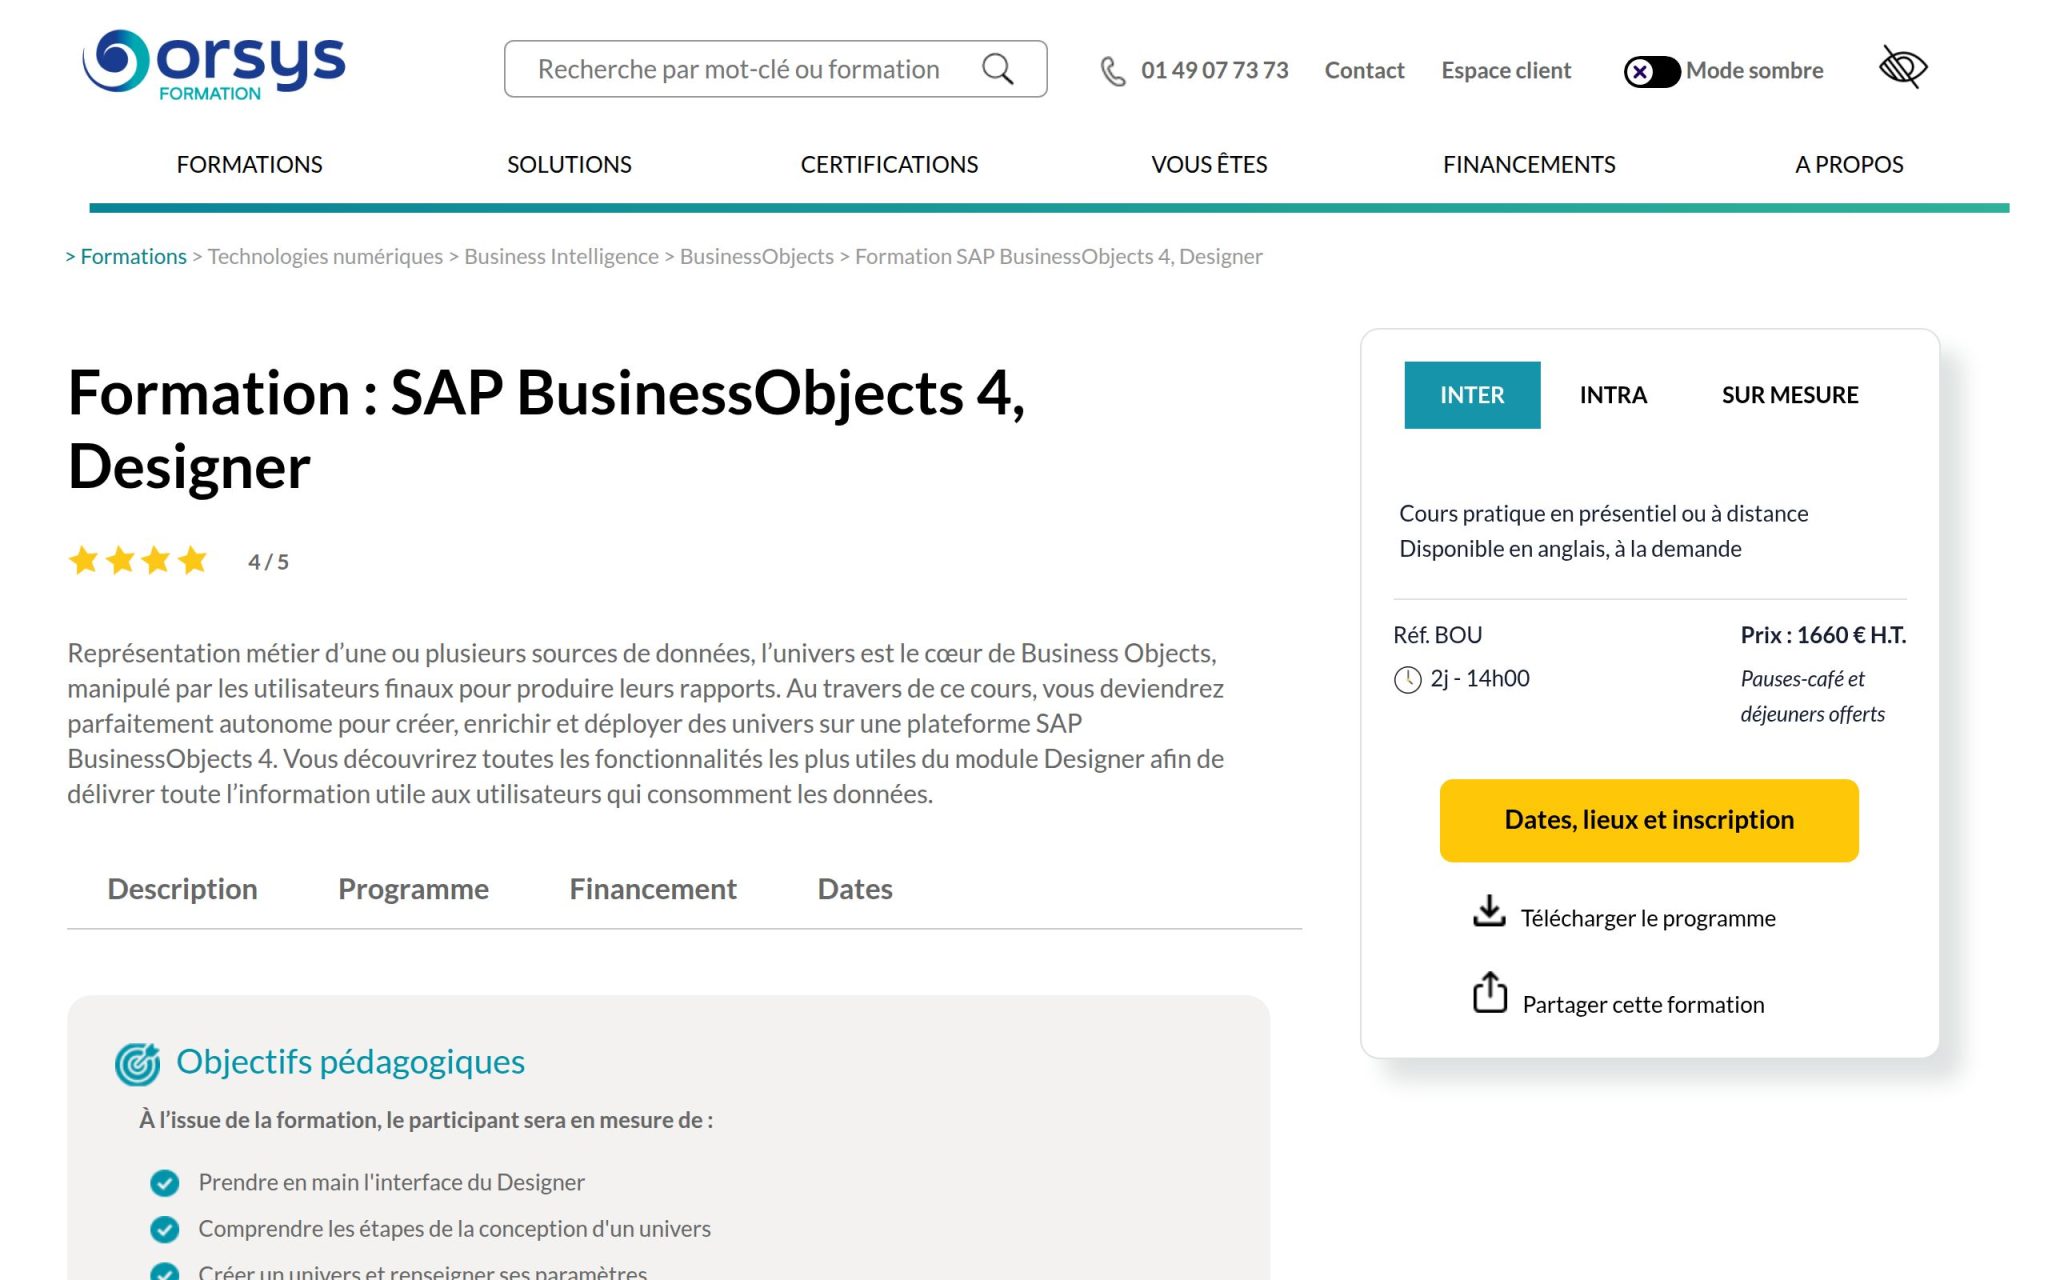Click the star rating icons
The width and height of the screenshot is (2048, 1280).
[x=138, y=560]
